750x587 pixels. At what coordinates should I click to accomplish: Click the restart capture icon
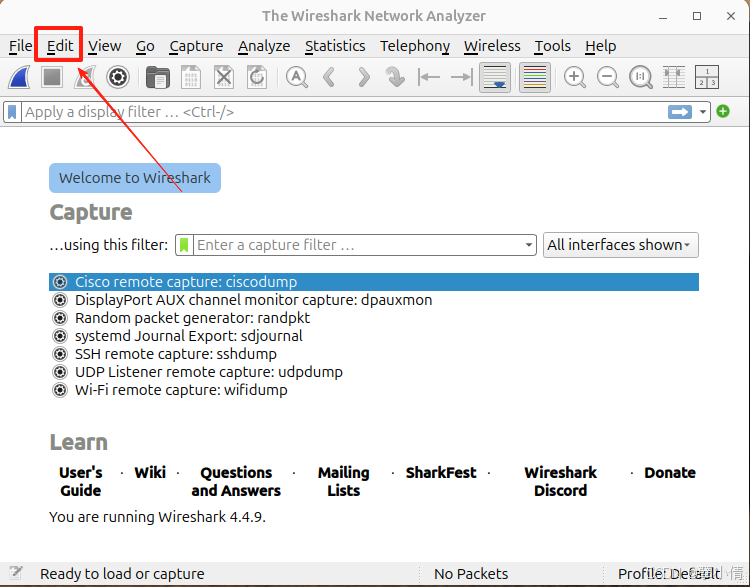[85, 77]
